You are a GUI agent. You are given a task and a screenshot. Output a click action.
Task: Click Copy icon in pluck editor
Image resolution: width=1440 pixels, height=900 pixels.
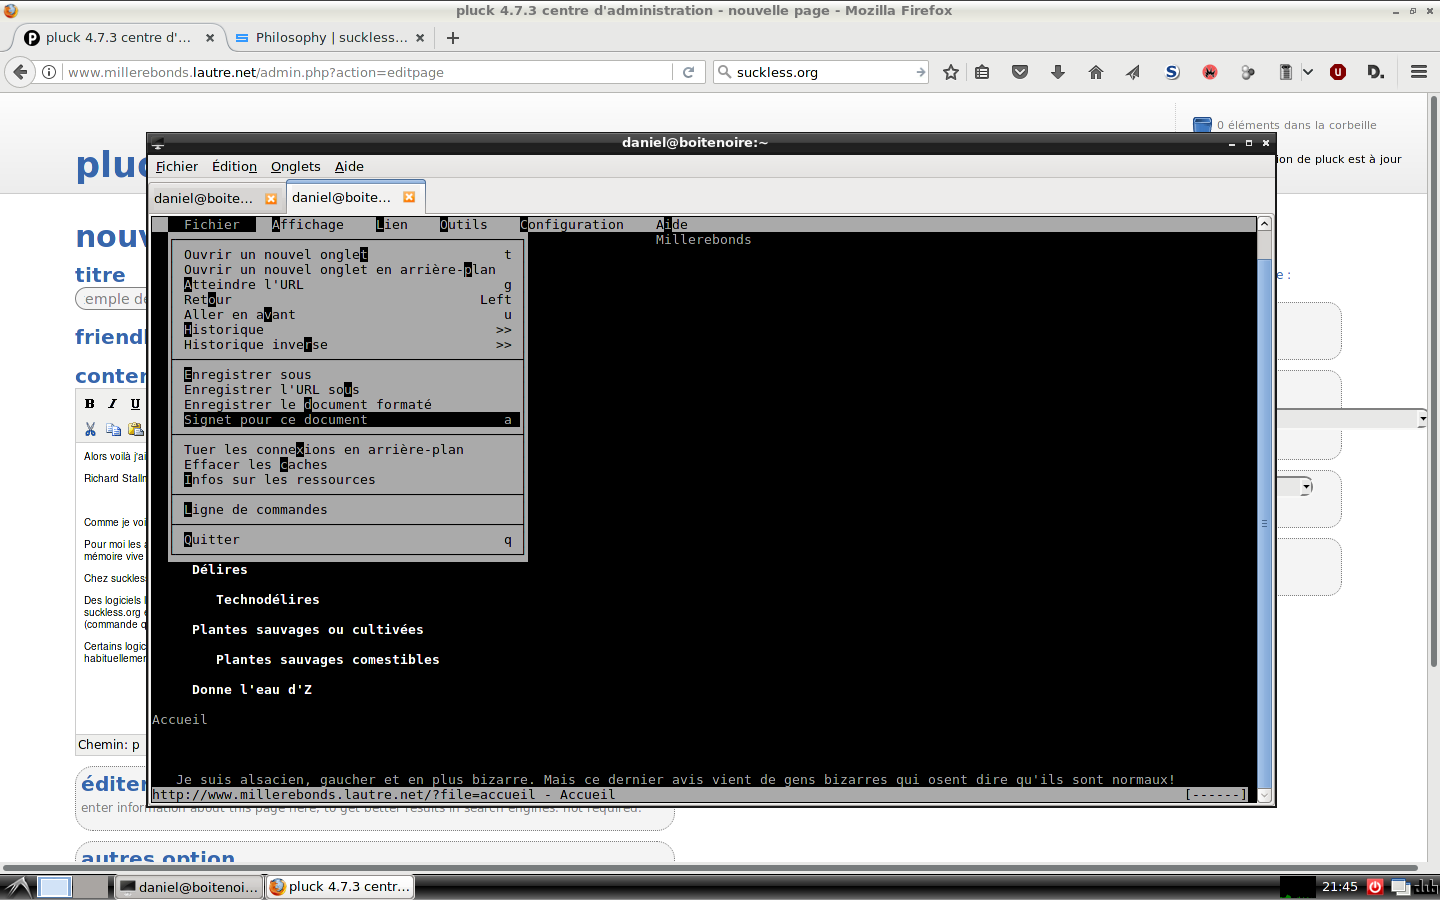point(113,429)
